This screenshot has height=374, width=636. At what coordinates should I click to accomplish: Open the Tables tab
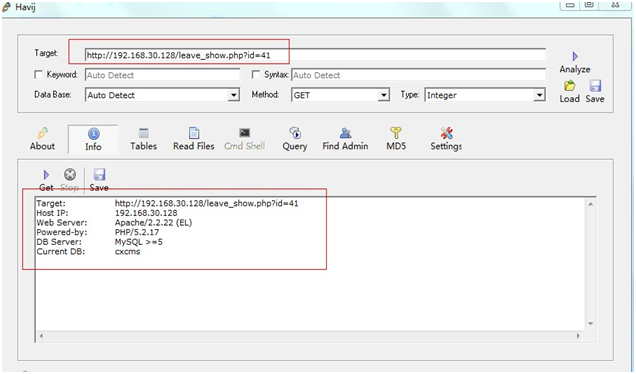point(144,140)
